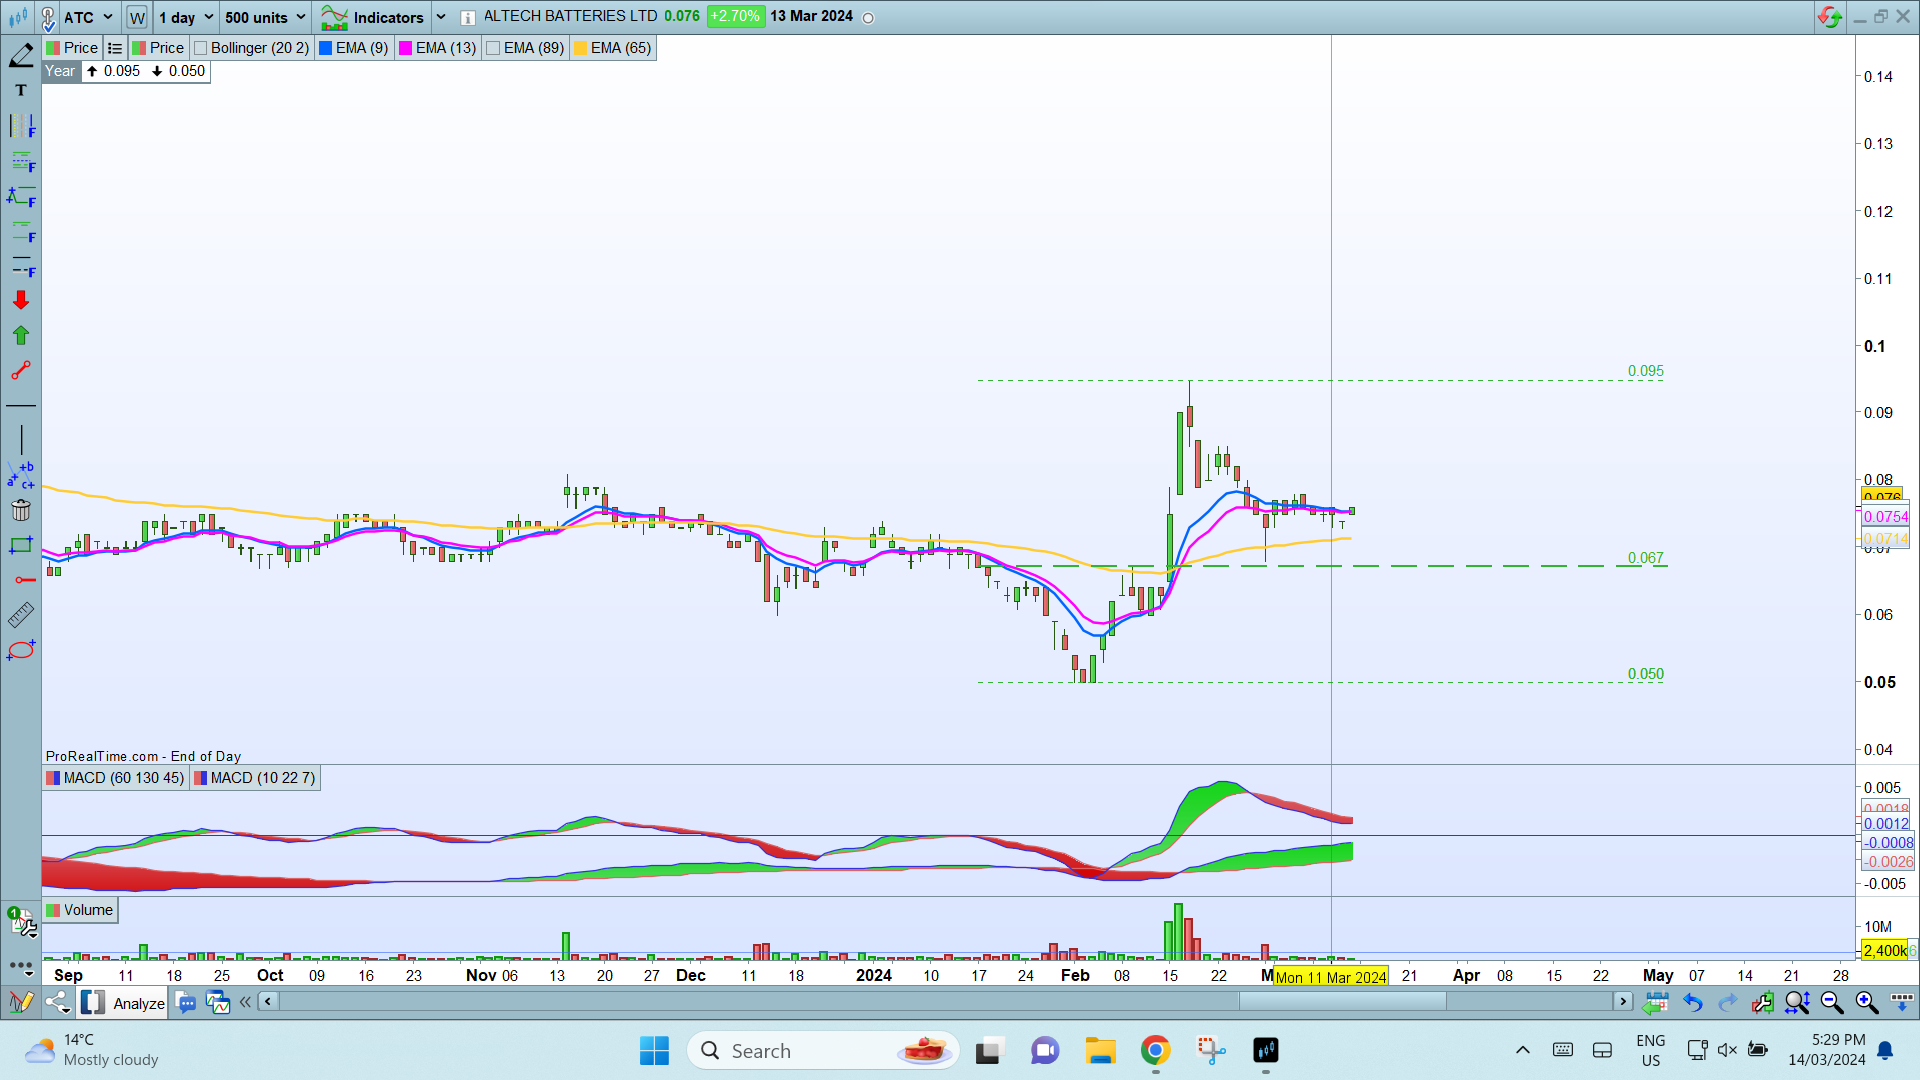Image resolution: width=1920 pixels, height=1080 pixels.
Task: Toggle the EMA (13) magenta indicator
Action: (x=438, y=48)
